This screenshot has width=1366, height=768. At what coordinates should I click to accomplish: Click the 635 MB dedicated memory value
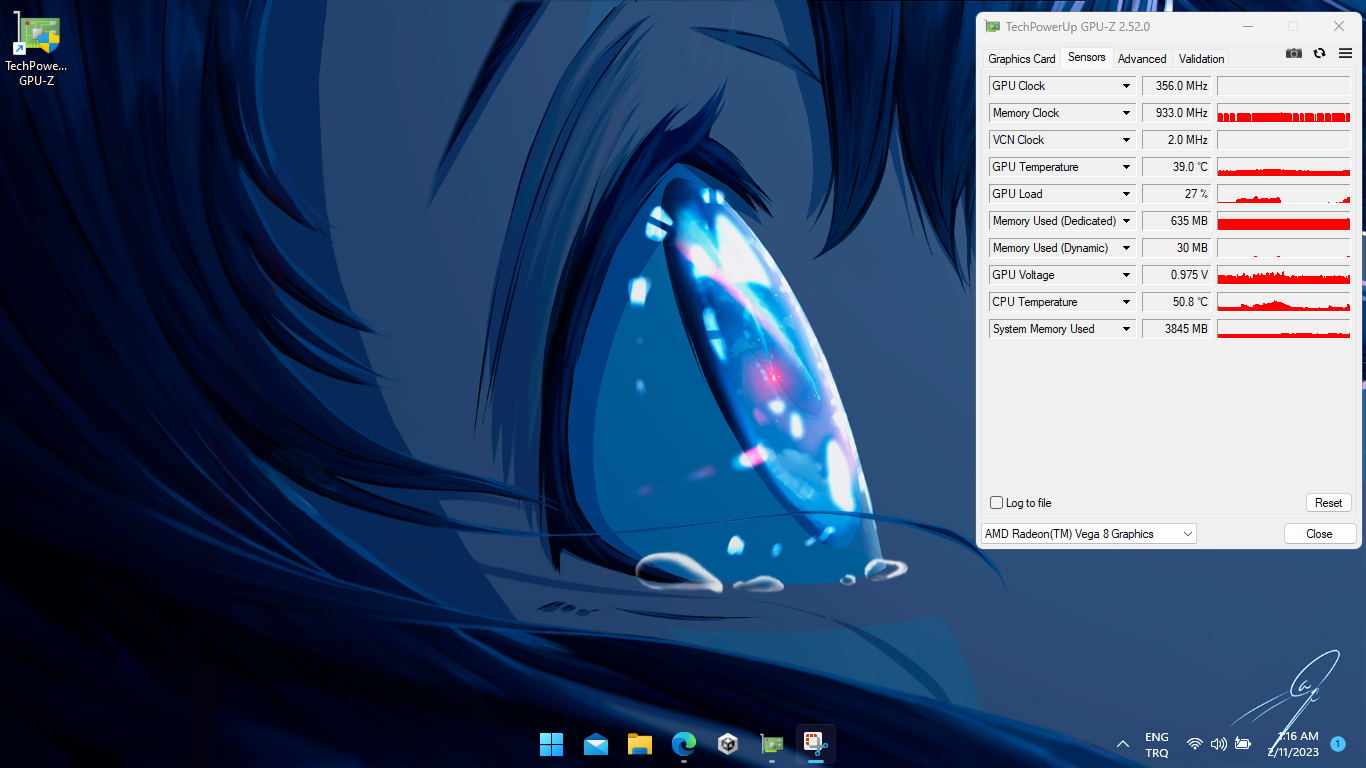point(1177,221)
